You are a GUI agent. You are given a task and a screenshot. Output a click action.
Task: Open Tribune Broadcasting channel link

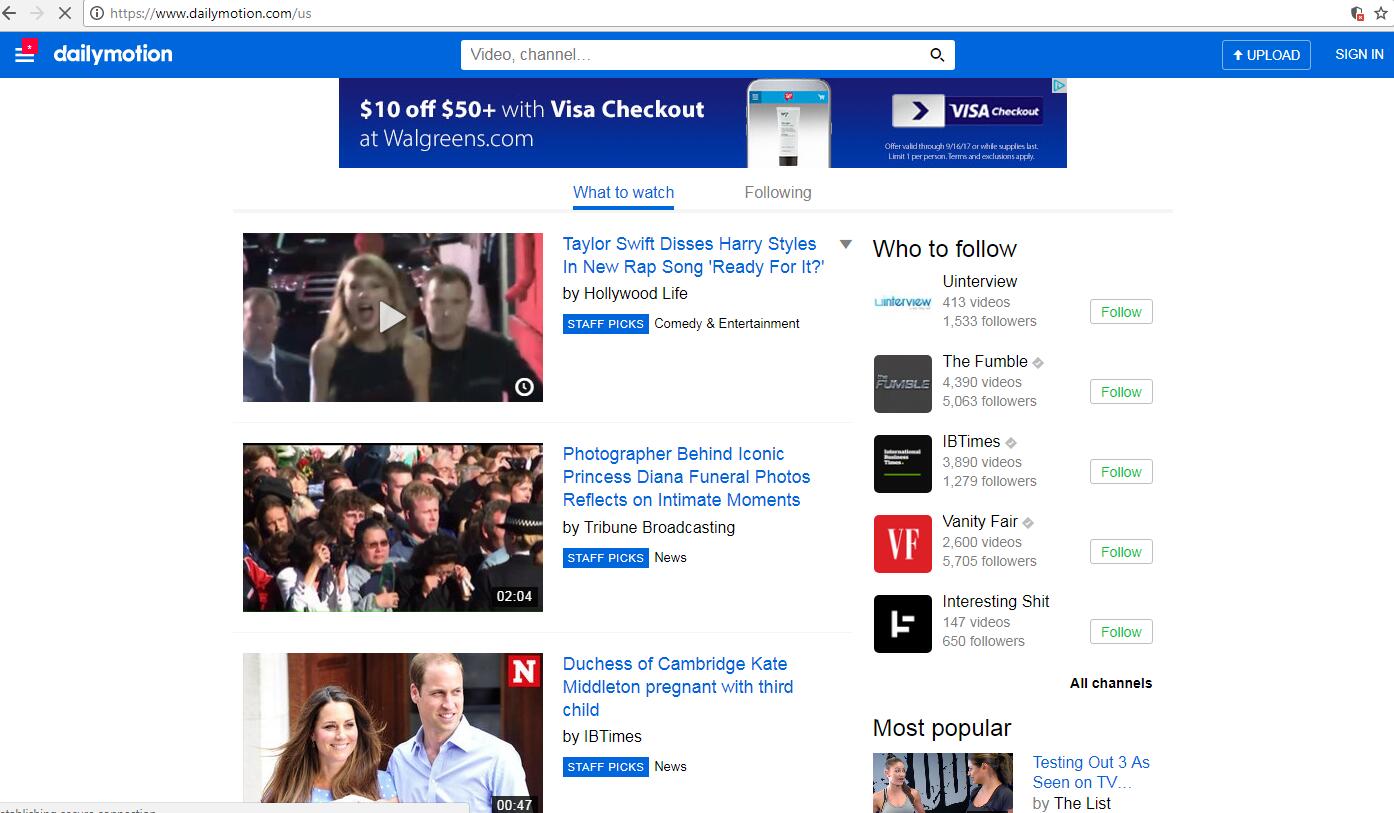click(x=659, y=527)
